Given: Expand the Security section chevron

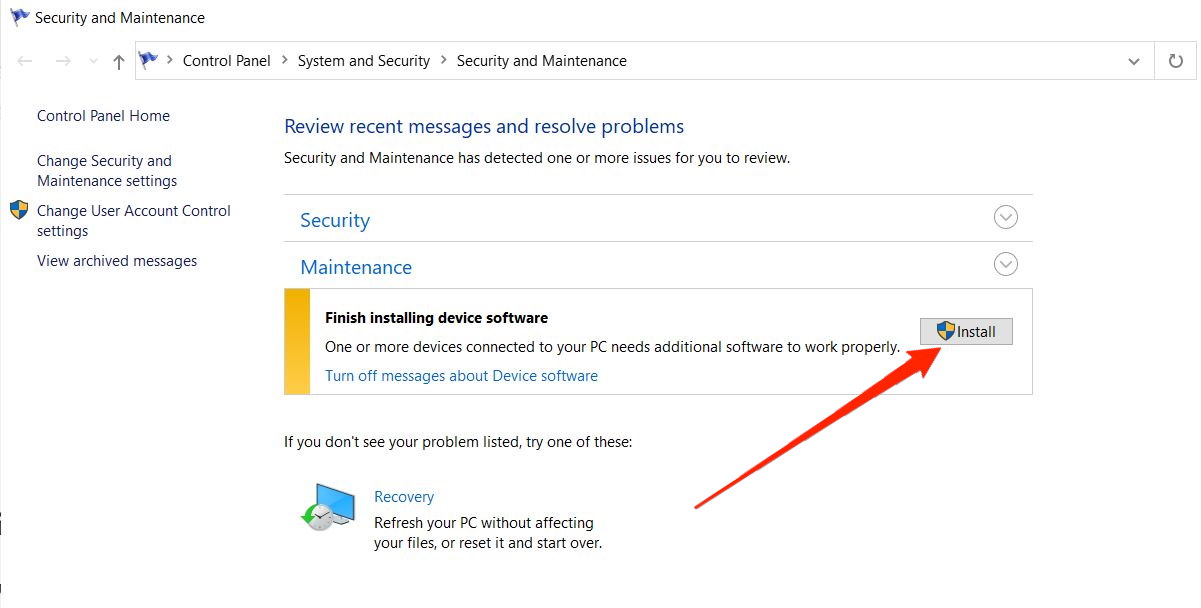Looking at the screenshot, I should point(1005,218).
